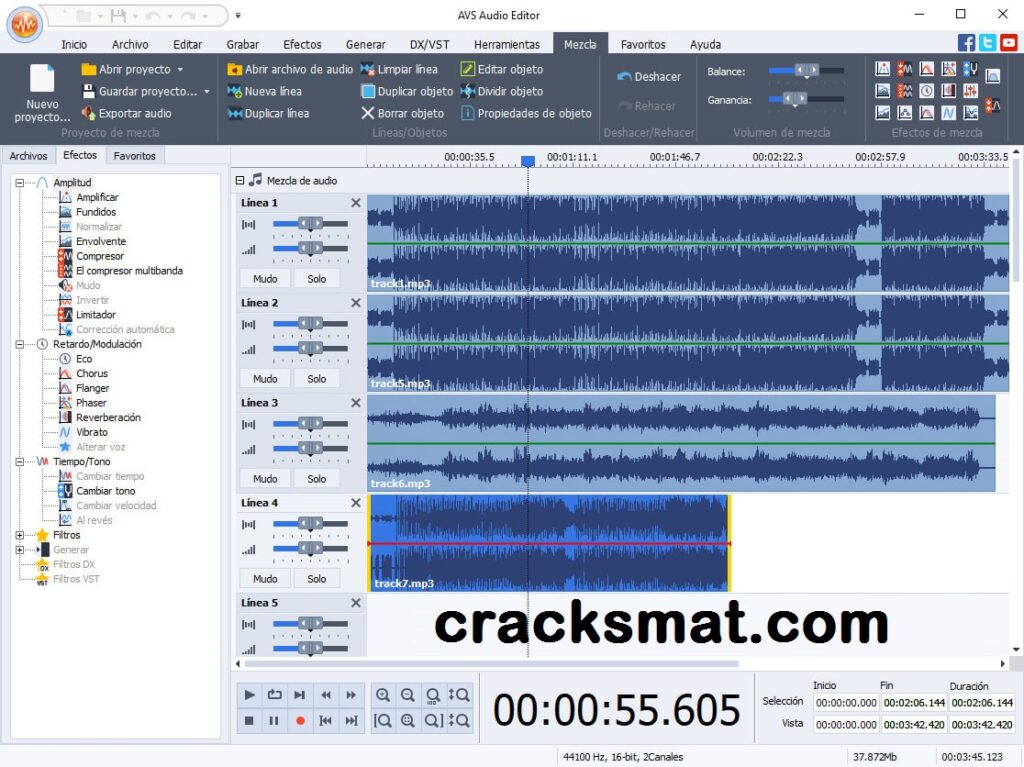This screenshot has height=767, width=1024.
Task: Switch to the Favoritos panel tab
Action: 135,155
